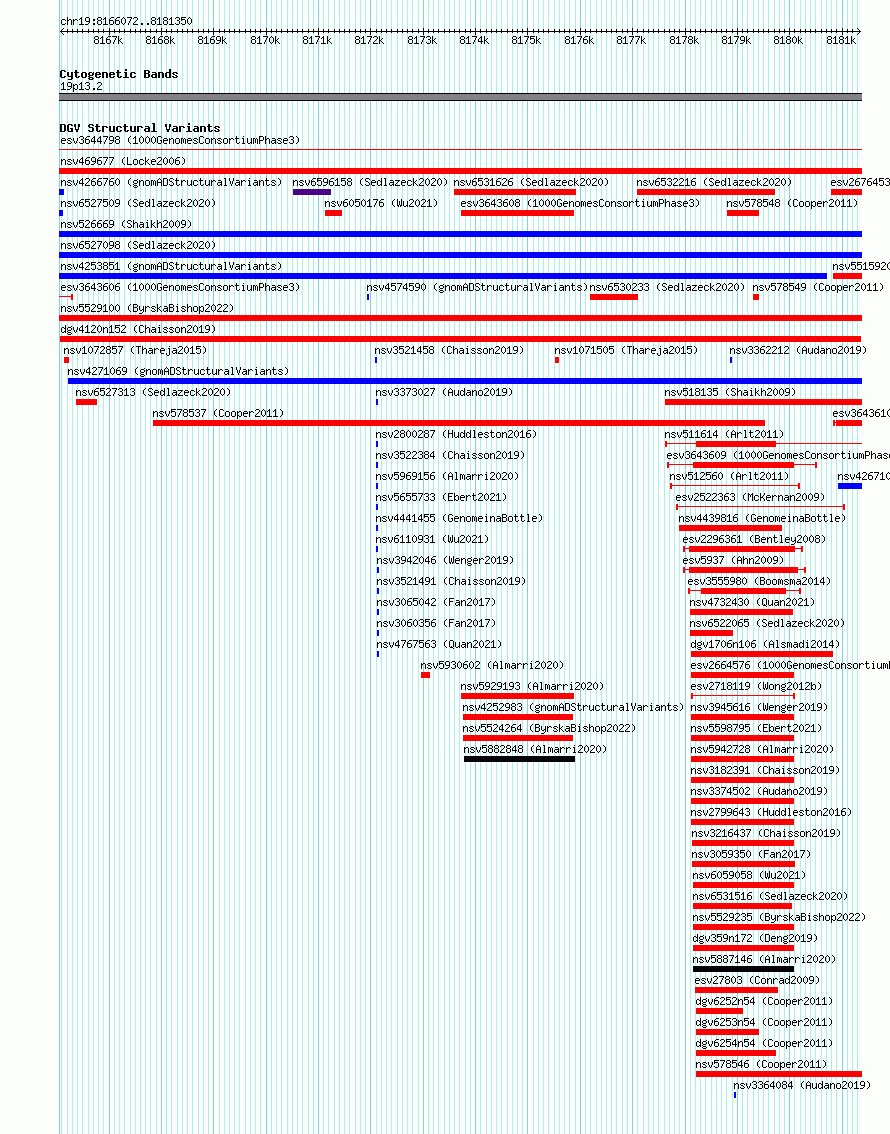Click nsv1071505 (Thareja2015) label

tap(626, 350)
